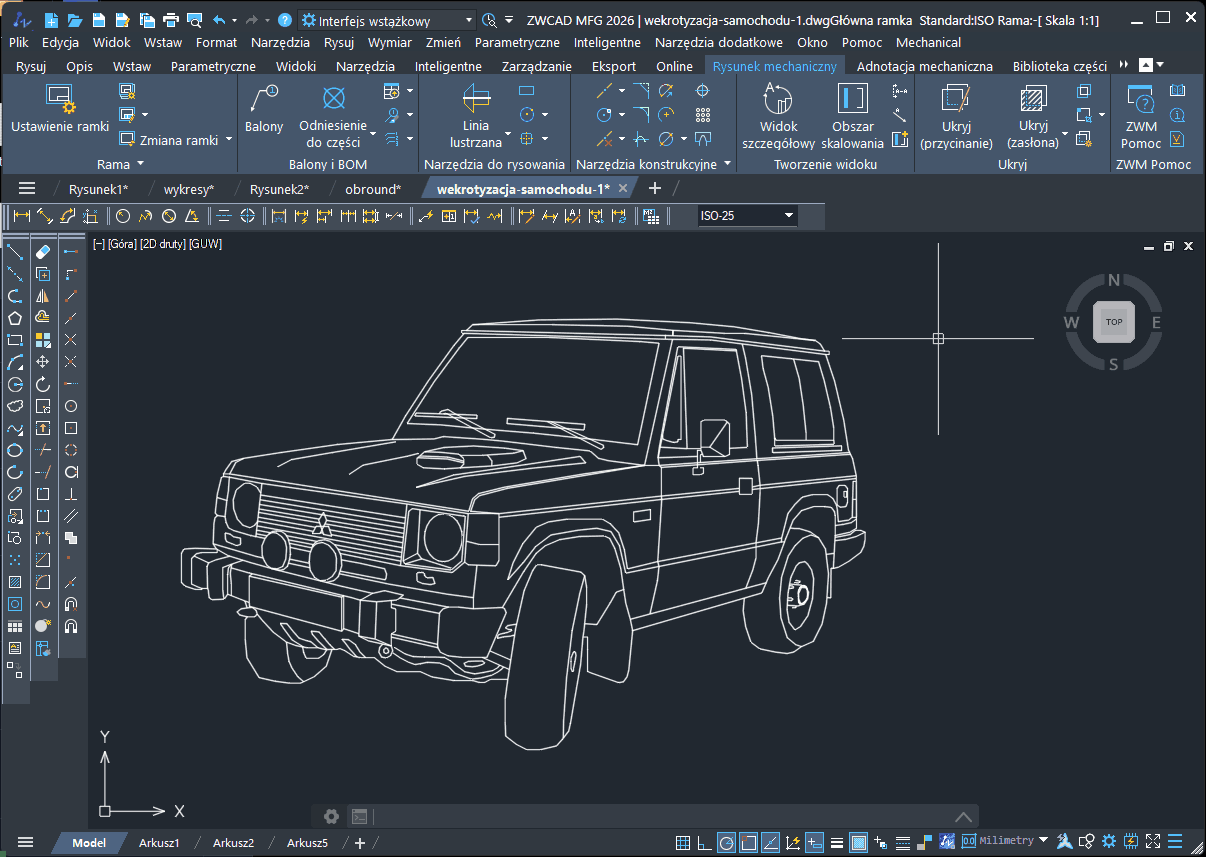Select the eraser tool in left toolbar
Viewport: 1206px width, 857px height.
click(43, 252)
